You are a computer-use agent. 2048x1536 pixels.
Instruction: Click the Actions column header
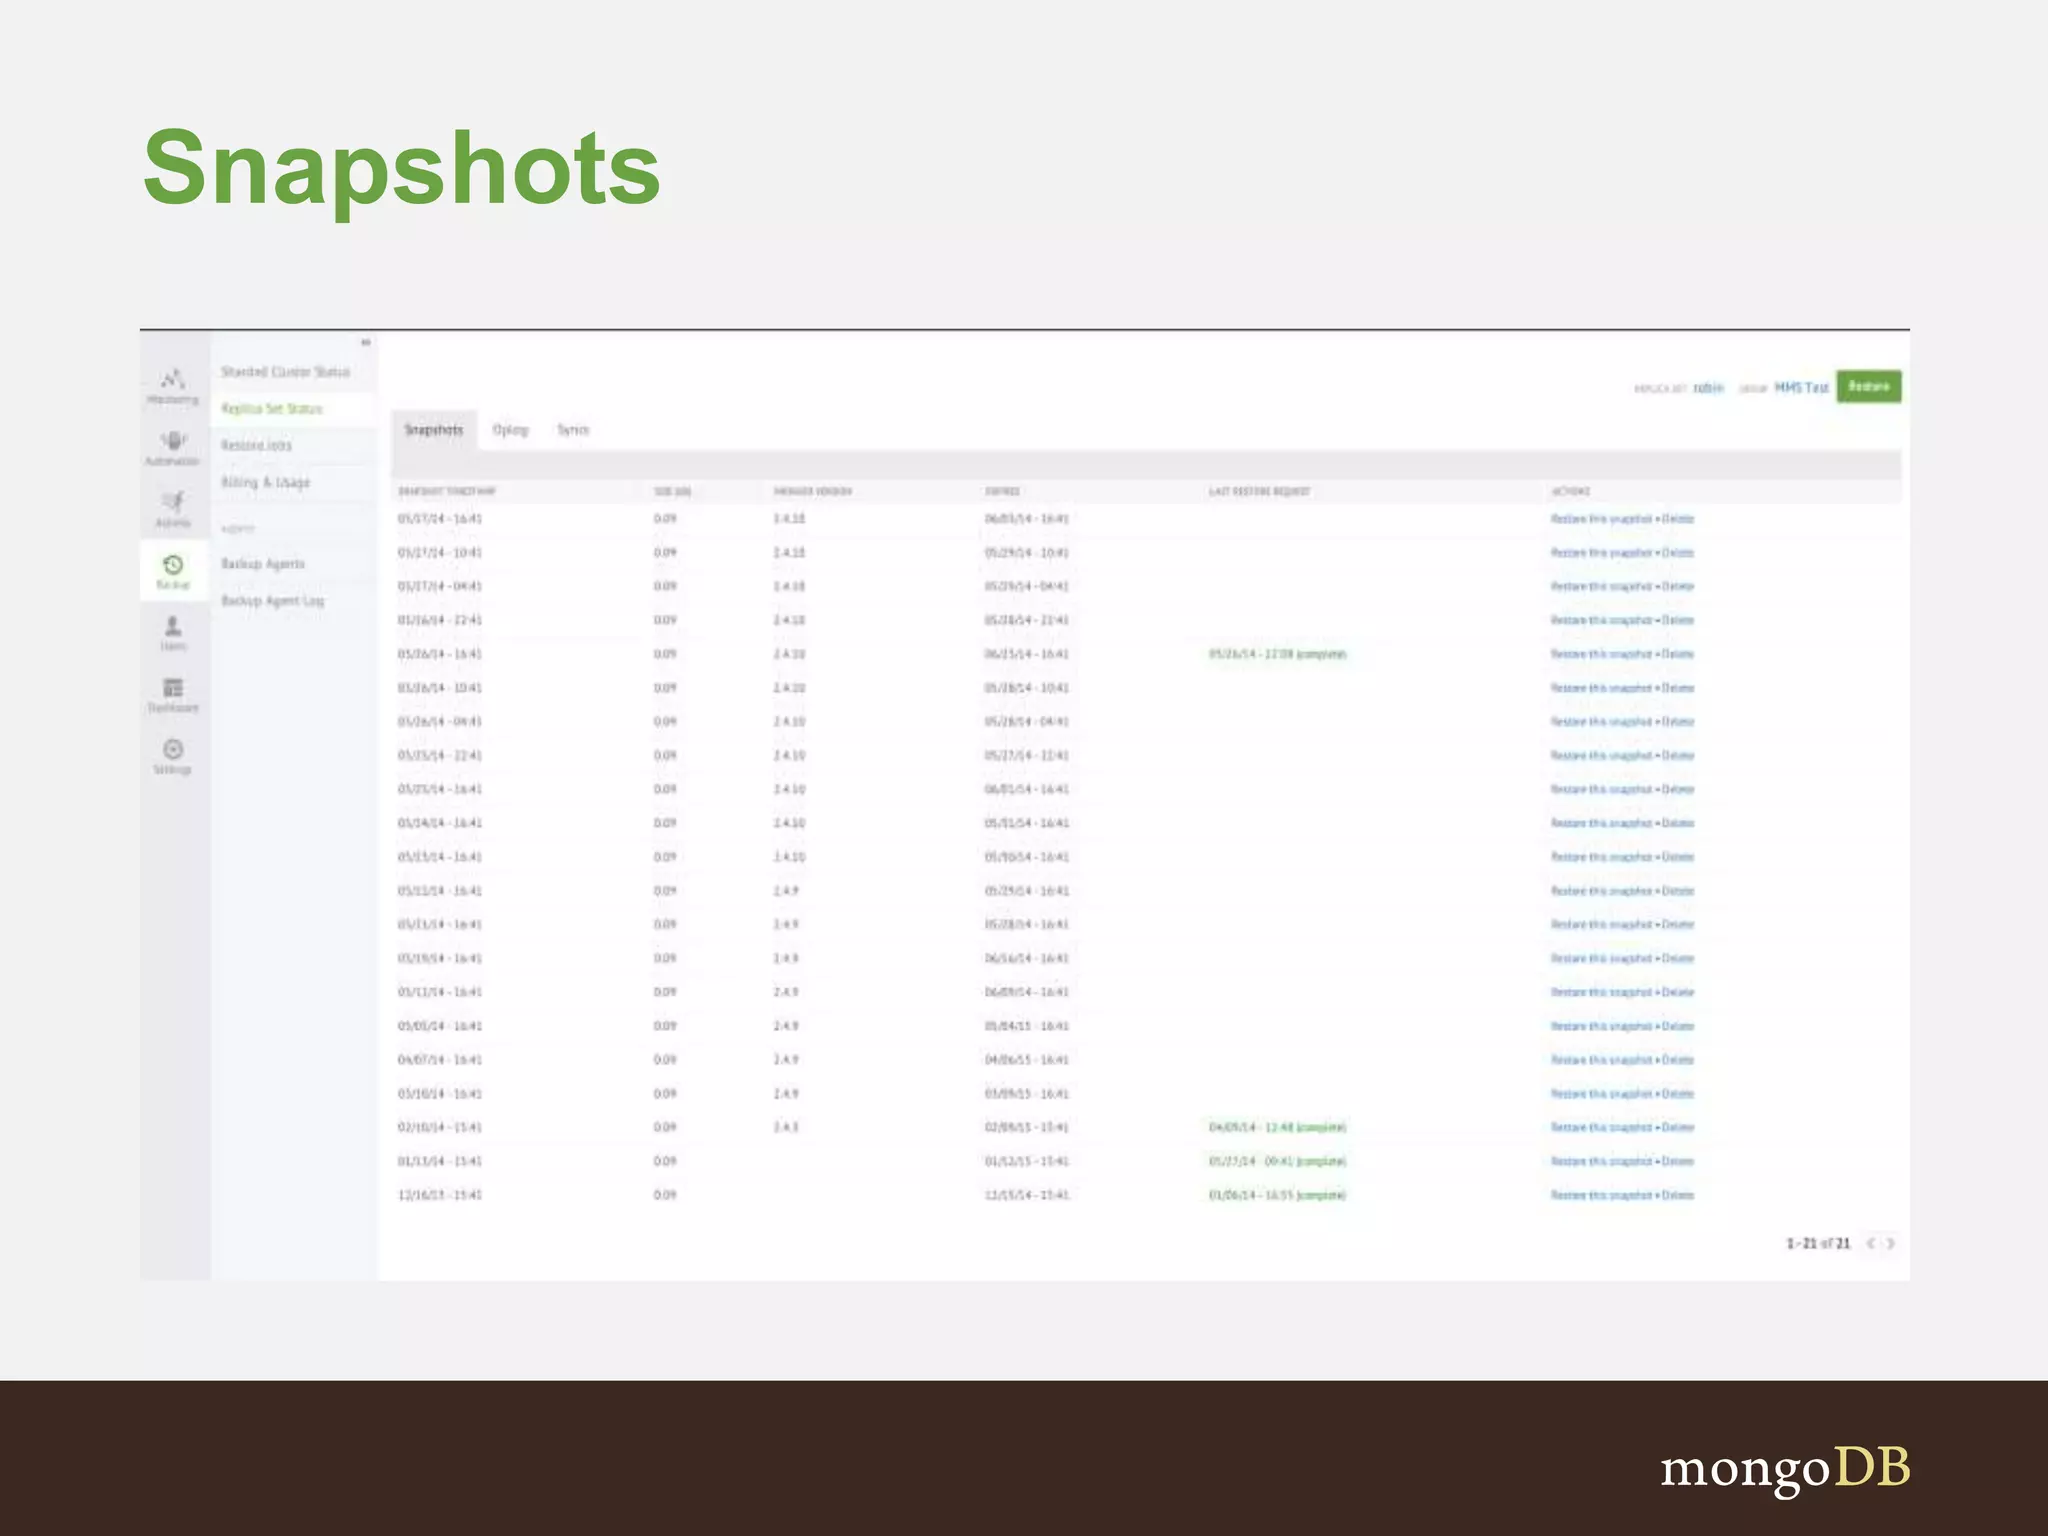(x=1570, y=492)
